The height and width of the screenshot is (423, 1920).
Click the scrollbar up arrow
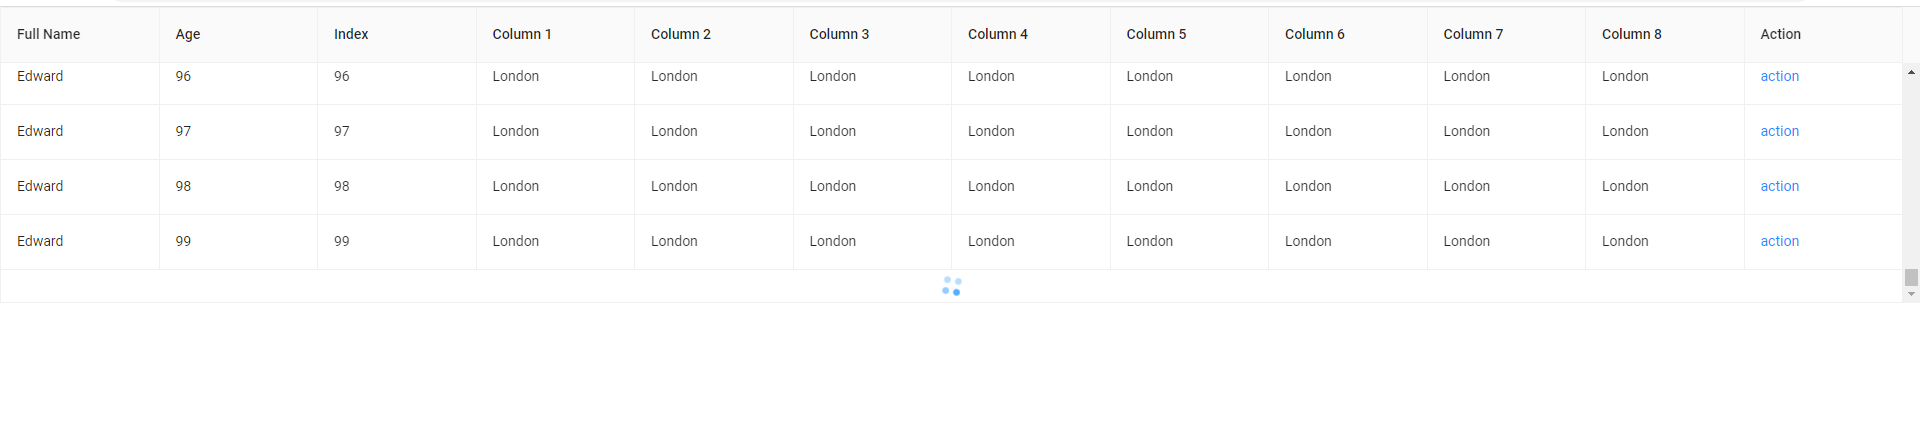1911,73
